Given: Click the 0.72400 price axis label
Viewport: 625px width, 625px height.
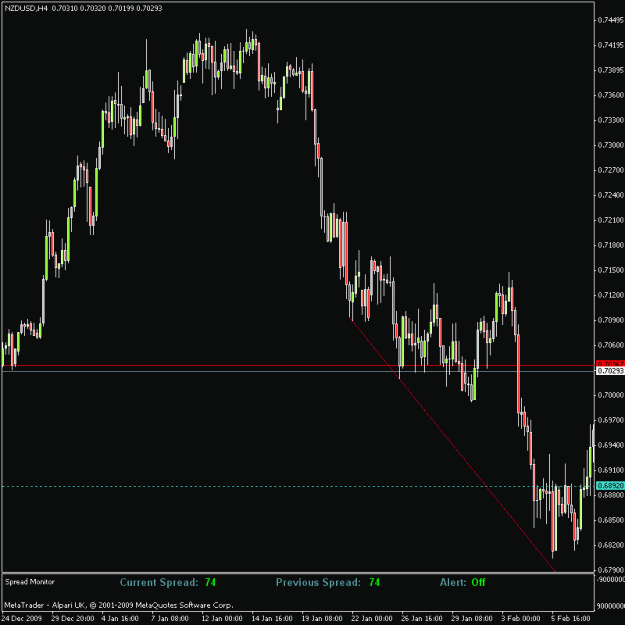Looking at the screenshot, I should 610,195.
